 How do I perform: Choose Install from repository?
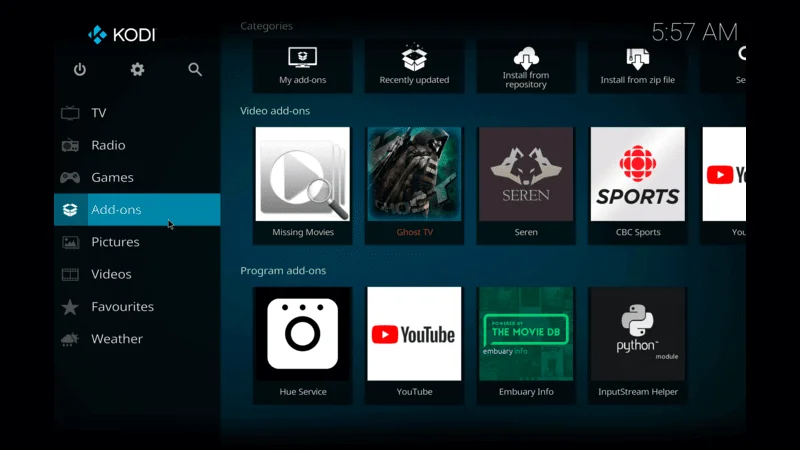point(526,66)
